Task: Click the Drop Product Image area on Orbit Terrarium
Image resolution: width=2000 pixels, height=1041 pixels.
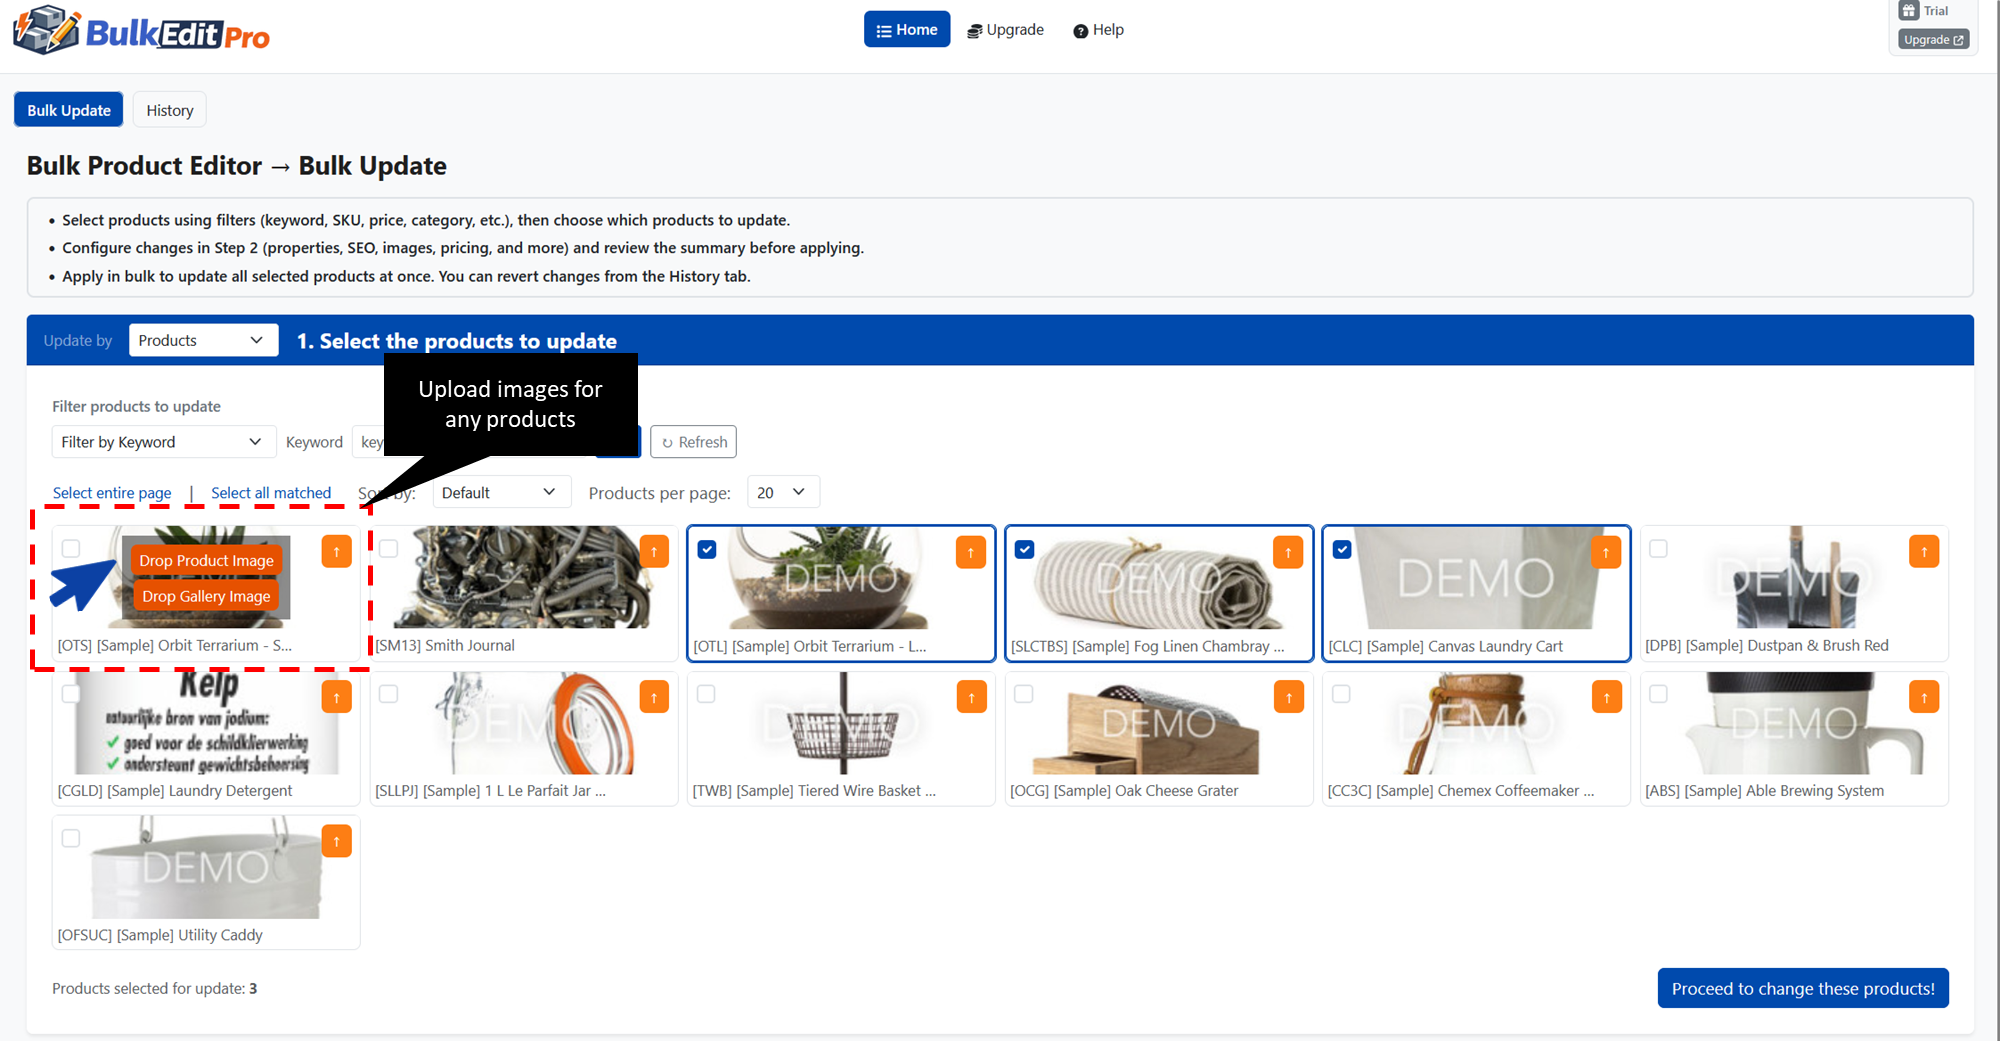Action: pos(205,560)
